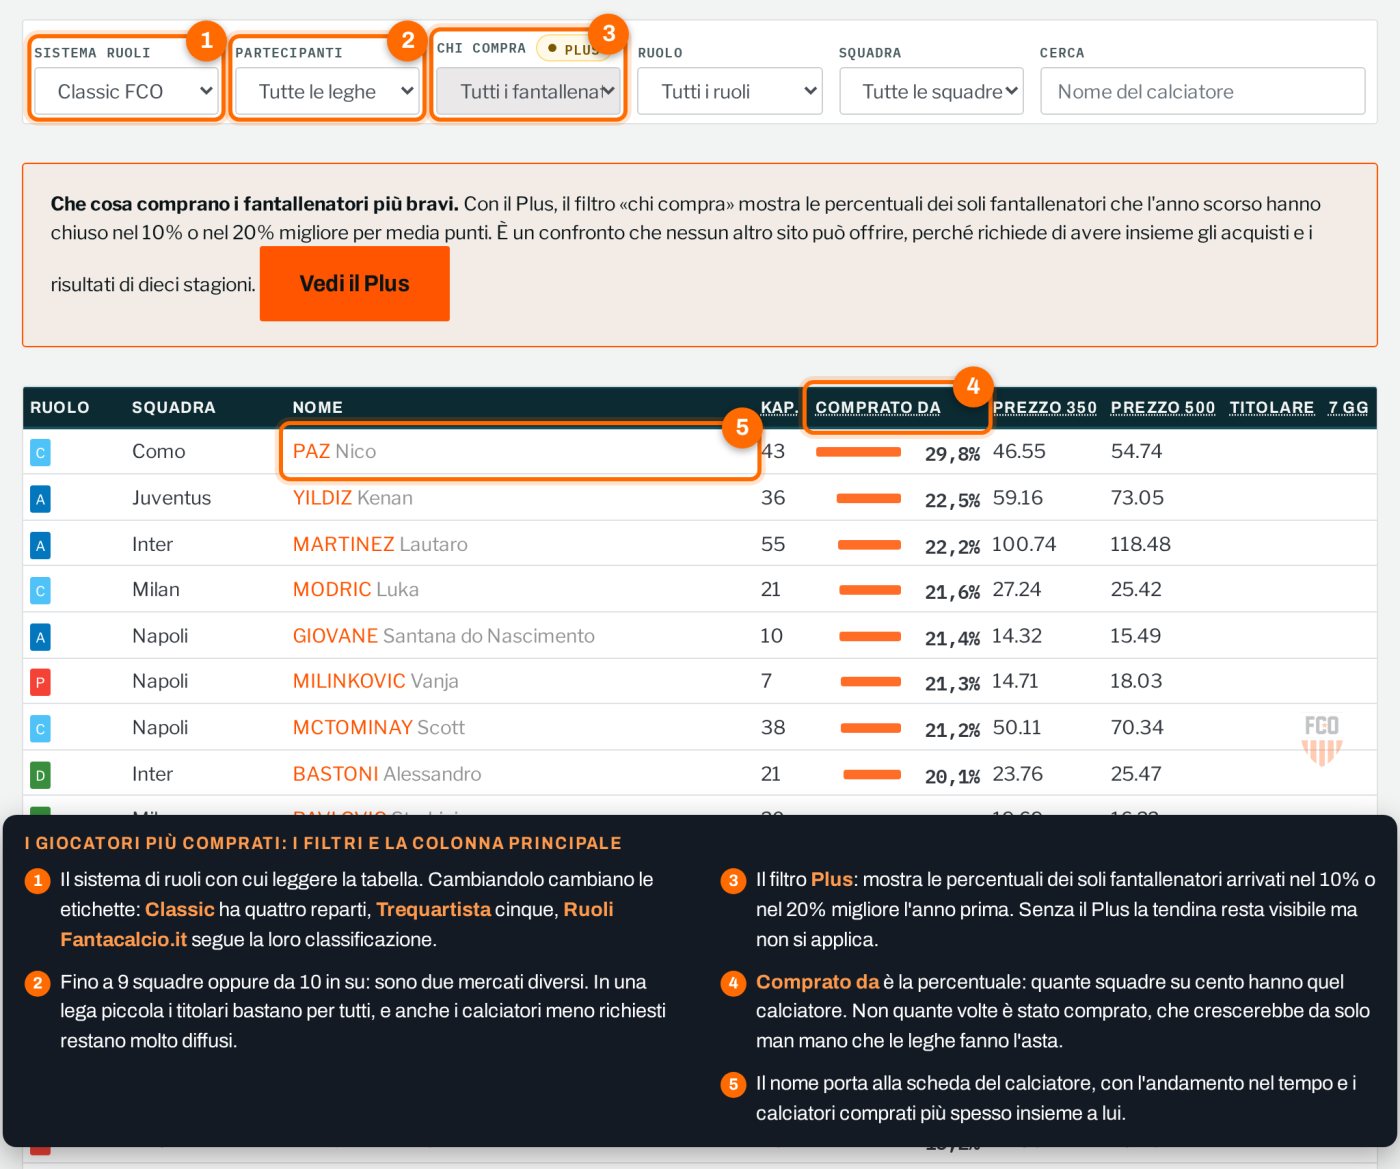Sort by the 7 GG column header
The width and height of the screenshot is (1400, 1169).
(x=1348, y=408)
